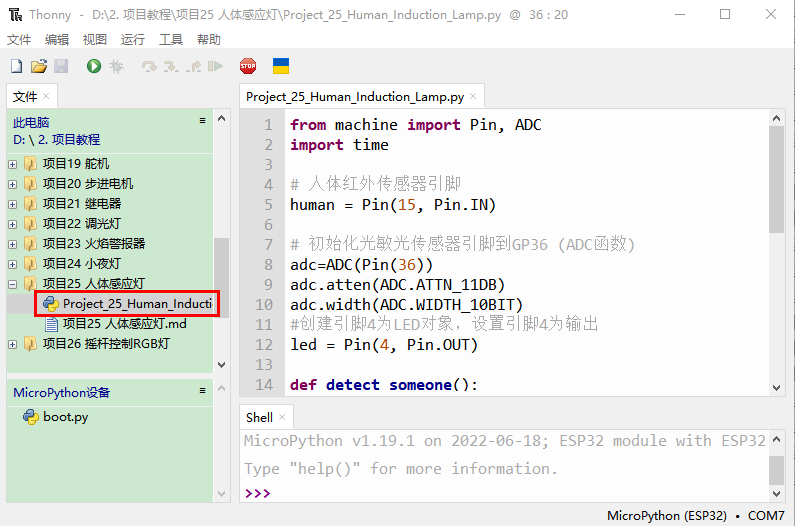Click the Shell prompt input line
Image resolution: width=795 pixels, height=526 pixels.
coord(500,494)
